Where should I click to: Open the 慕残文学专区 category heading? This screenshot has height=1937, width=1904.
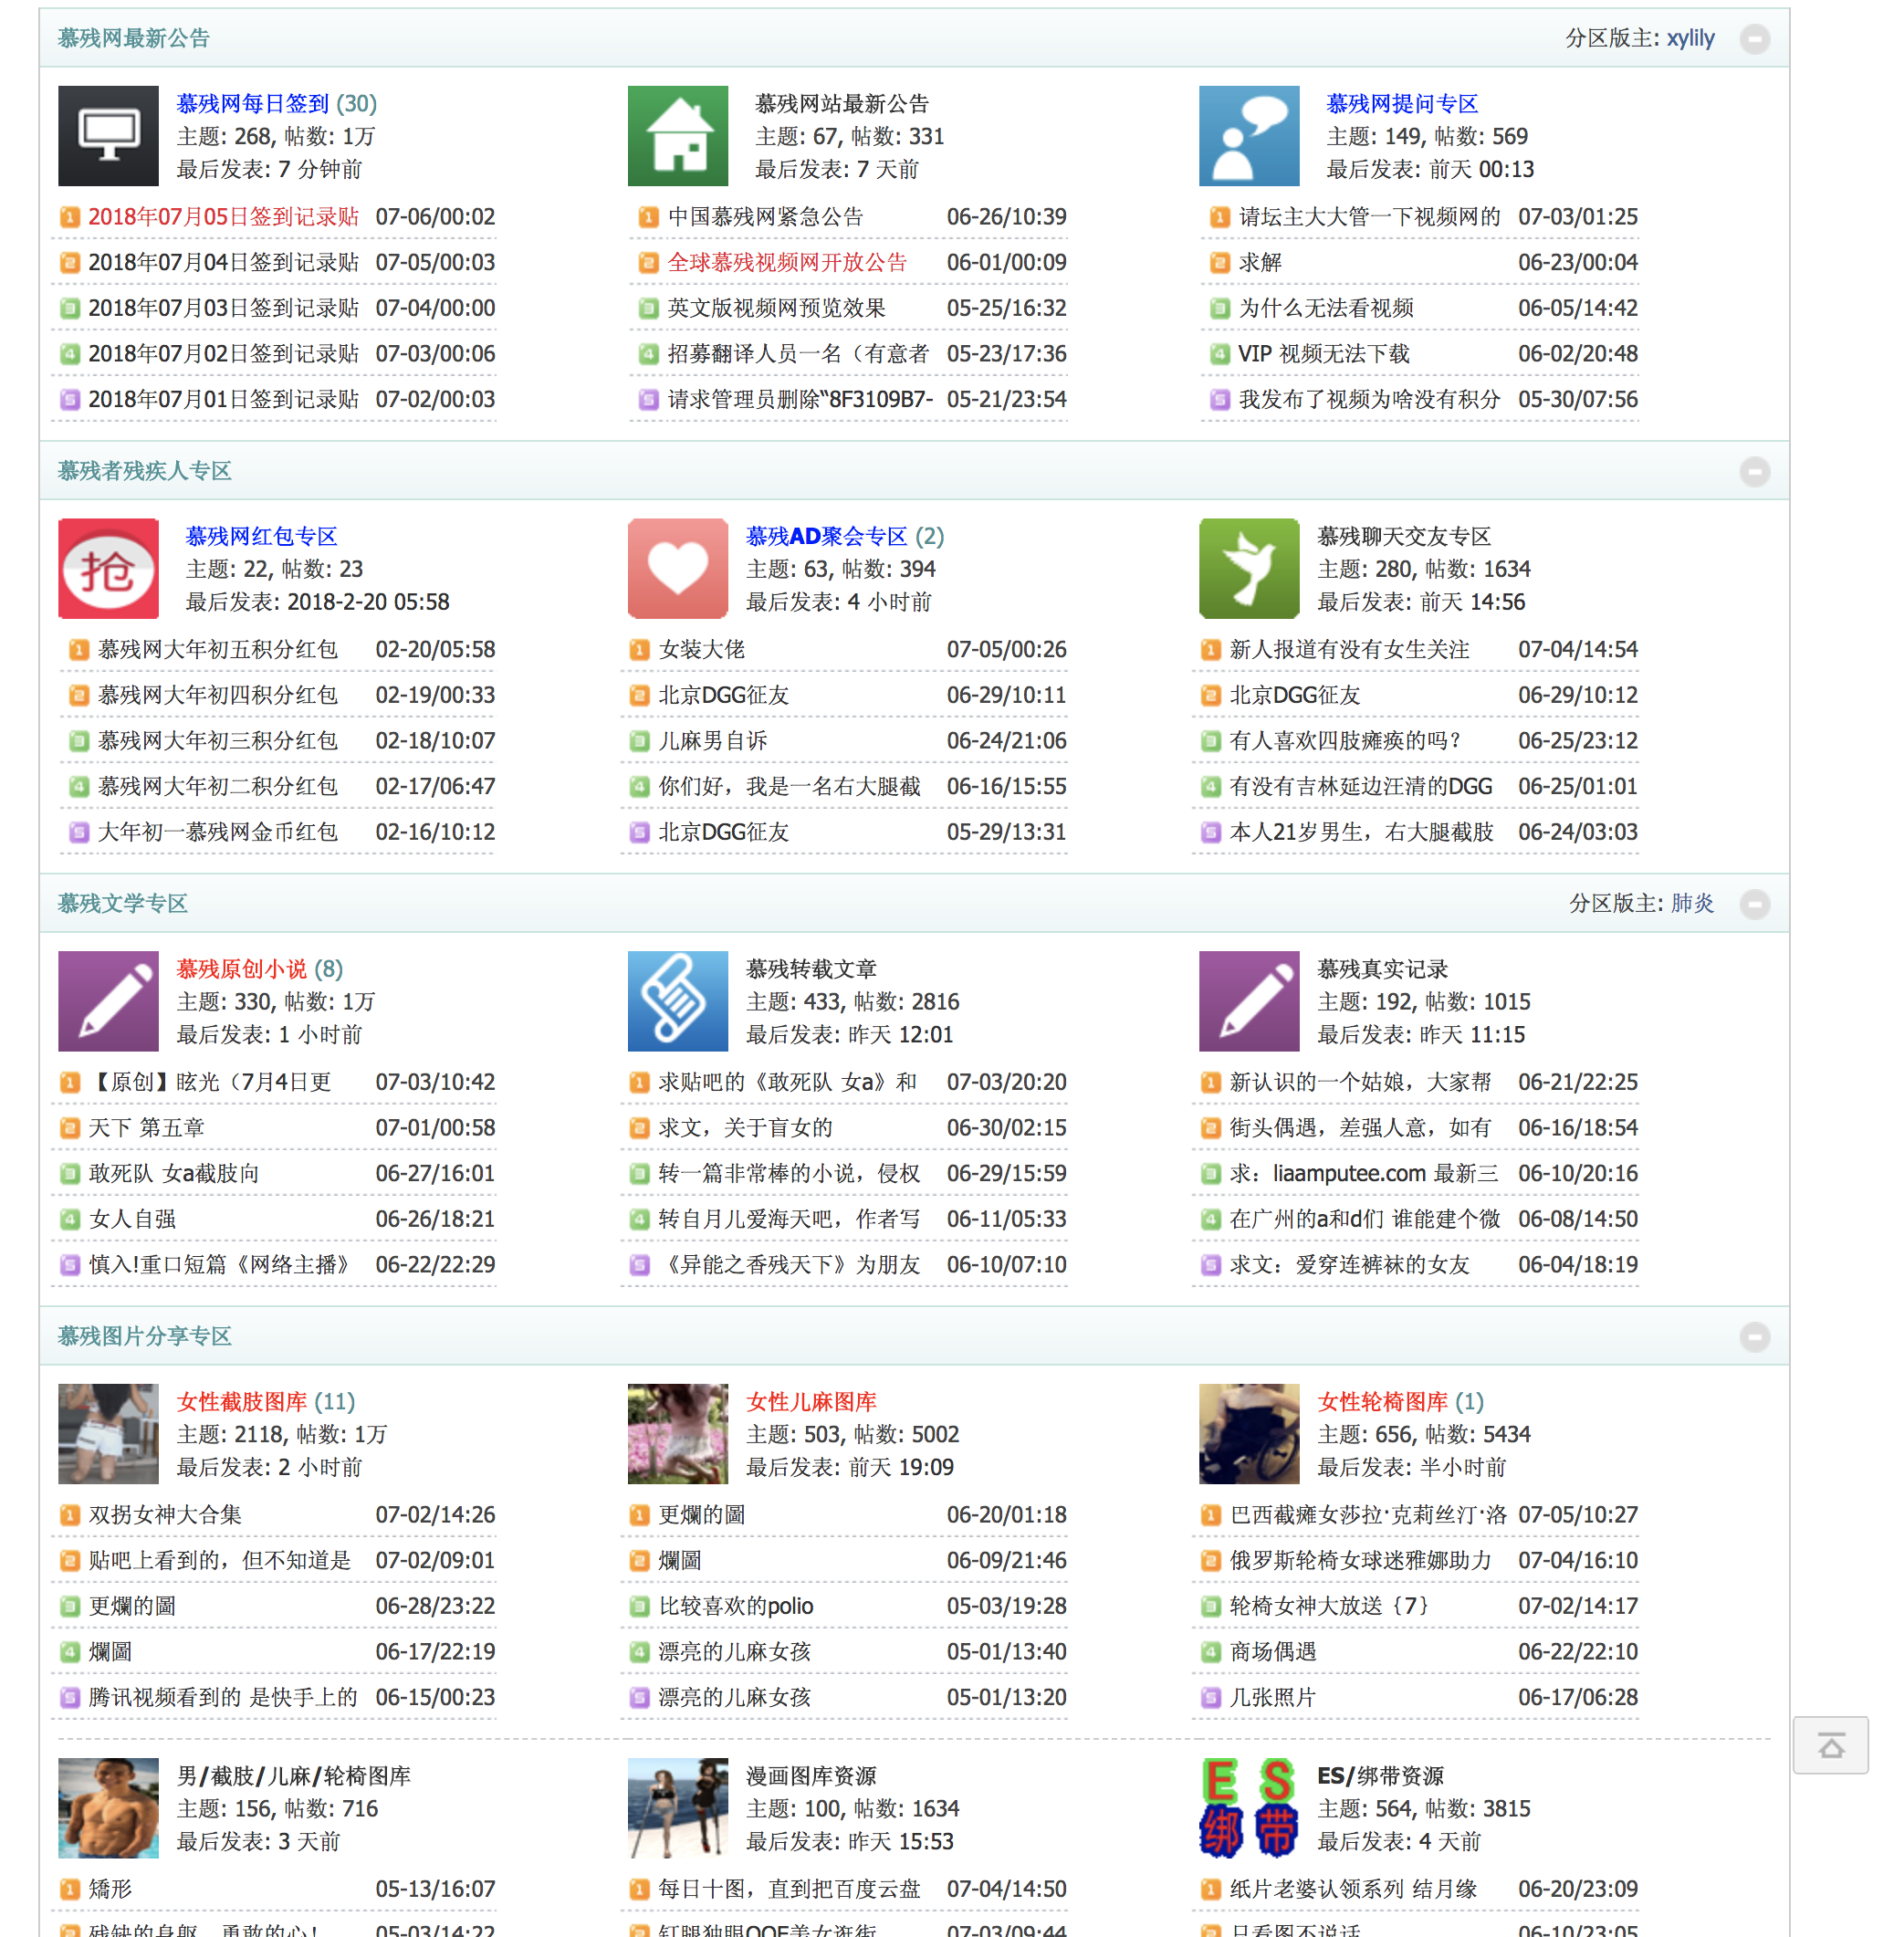tap(123, 904)
